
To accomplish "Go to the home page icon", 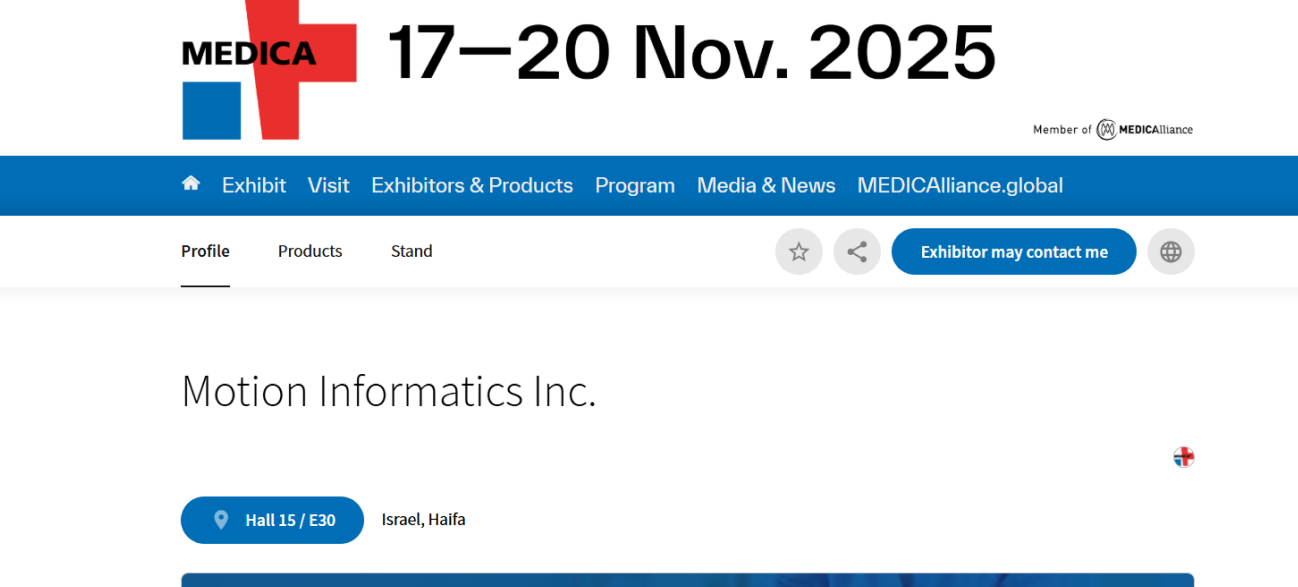I will [x=190, y=184].
